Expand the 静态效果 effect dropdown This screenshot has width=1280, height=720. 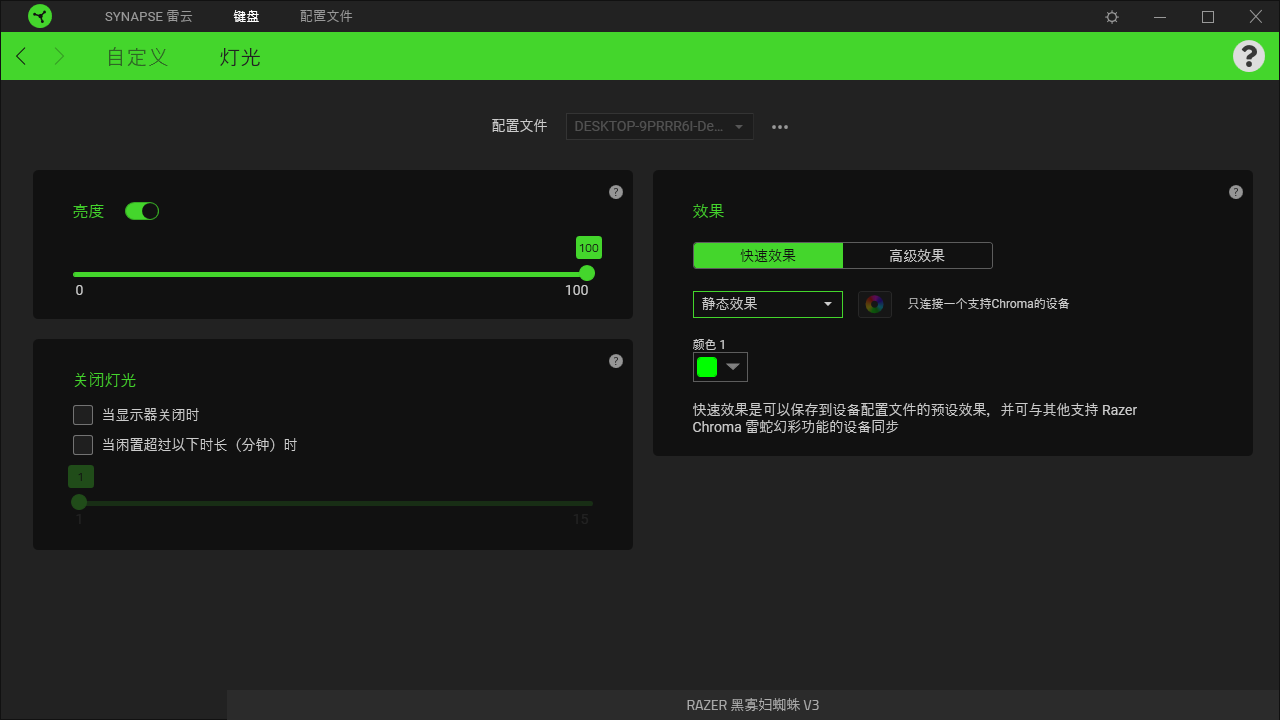[768, 304]
